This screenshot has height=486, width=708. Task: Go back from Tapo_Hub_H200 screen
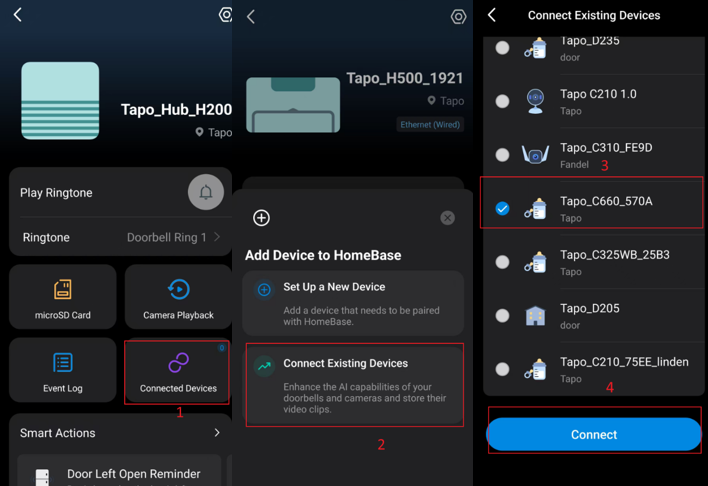pos(18,15)
